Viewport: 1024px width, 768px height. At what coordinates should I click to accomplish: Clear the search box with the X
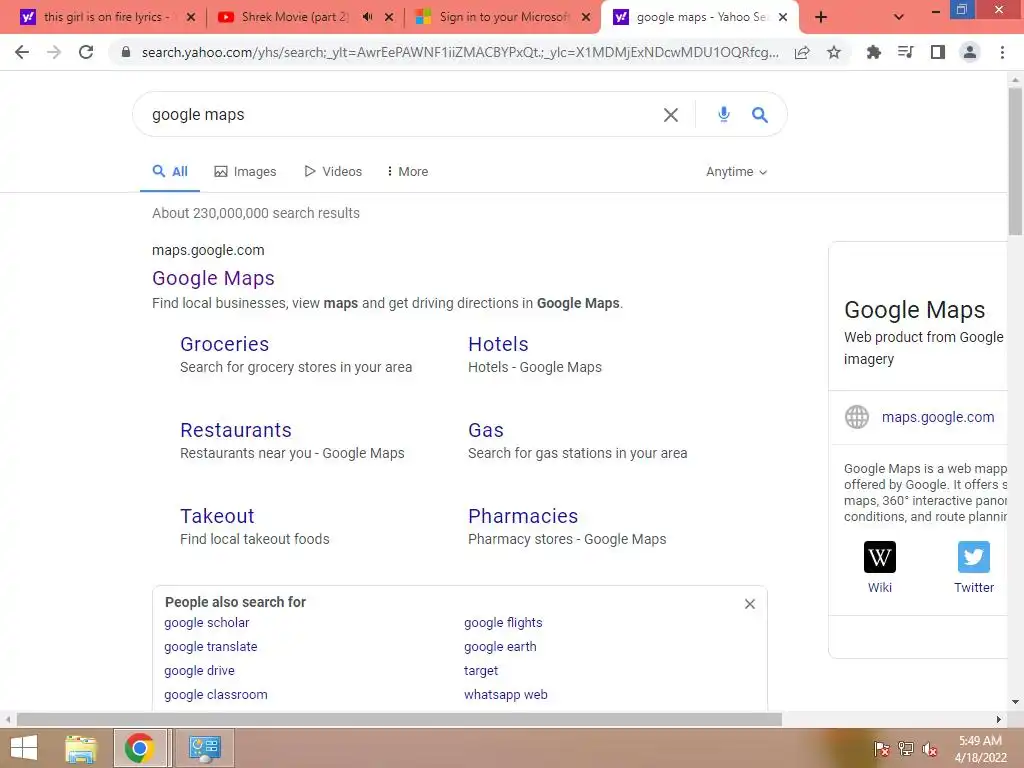click(671, 115)
